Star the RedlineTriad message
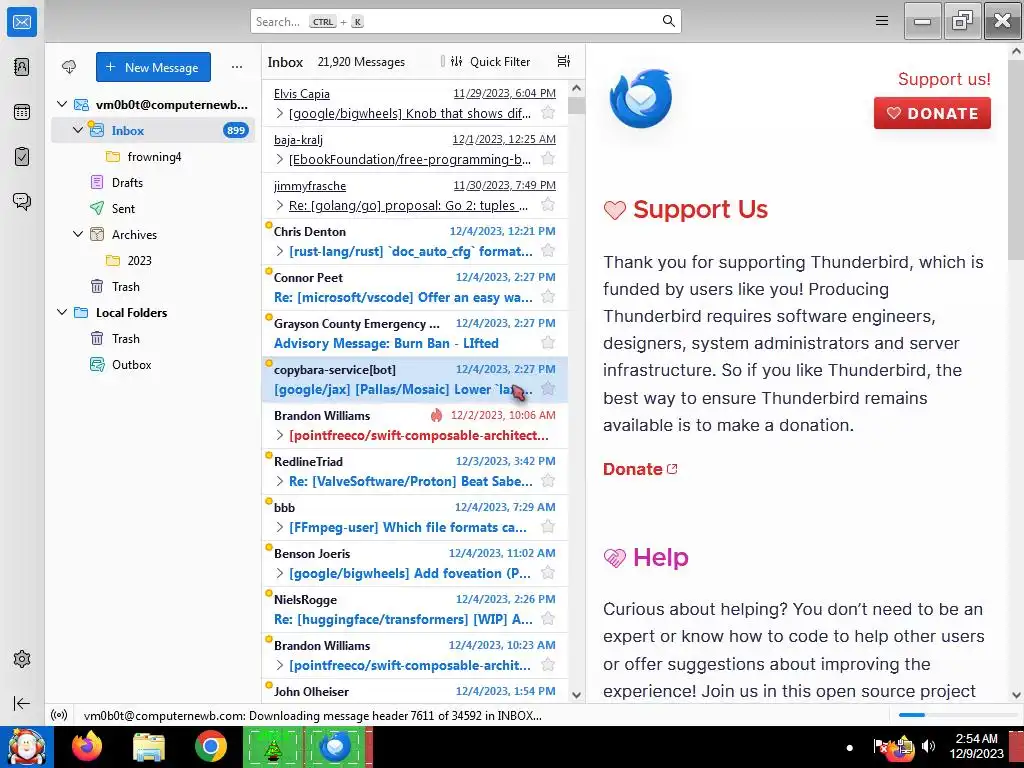Screen dimensions: 1024x768 pyautogui.click(x=549, y=481)
